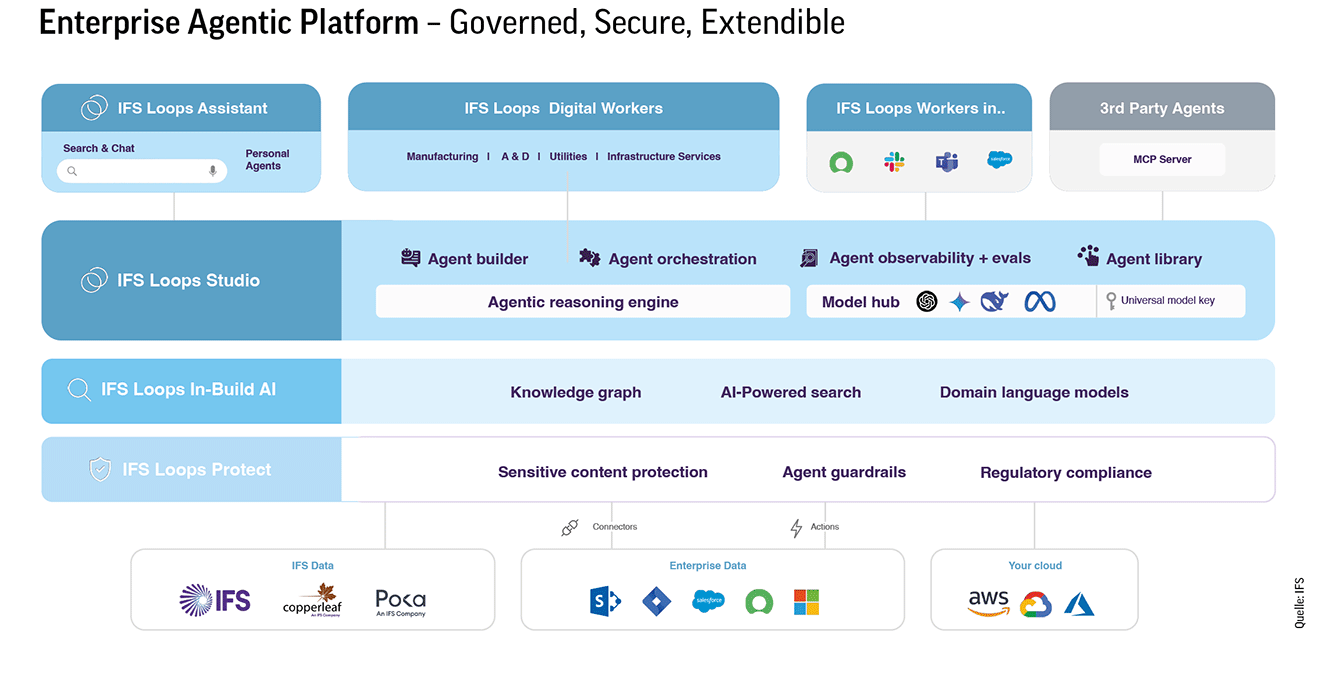Click the Google Cloud logo
The height and width of the screenshot is (681, 1320).
click(x=1035, y=604)
